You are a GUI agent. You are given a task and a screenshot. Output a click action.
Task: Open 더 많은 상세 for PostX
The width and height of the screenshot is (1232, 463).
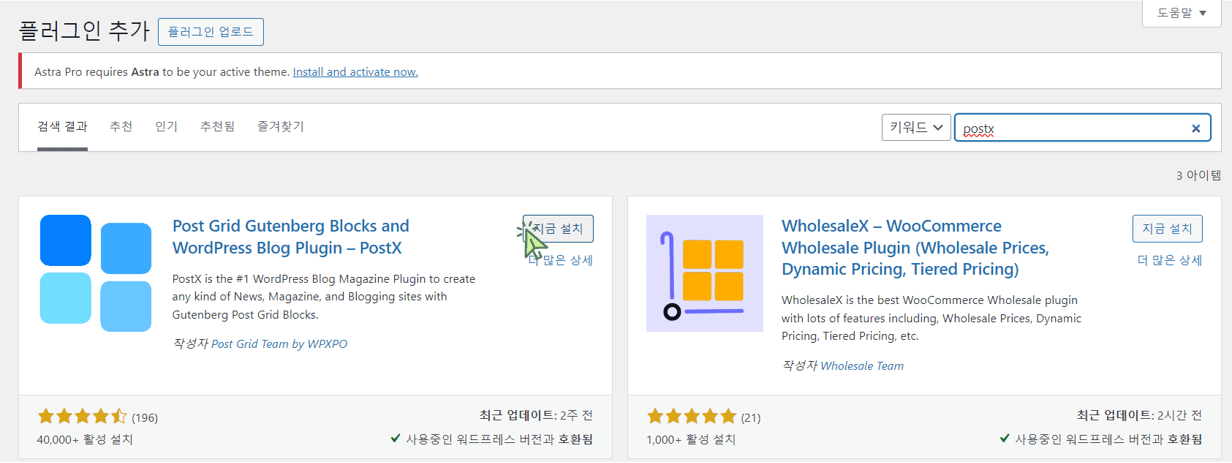coord(561,260)
